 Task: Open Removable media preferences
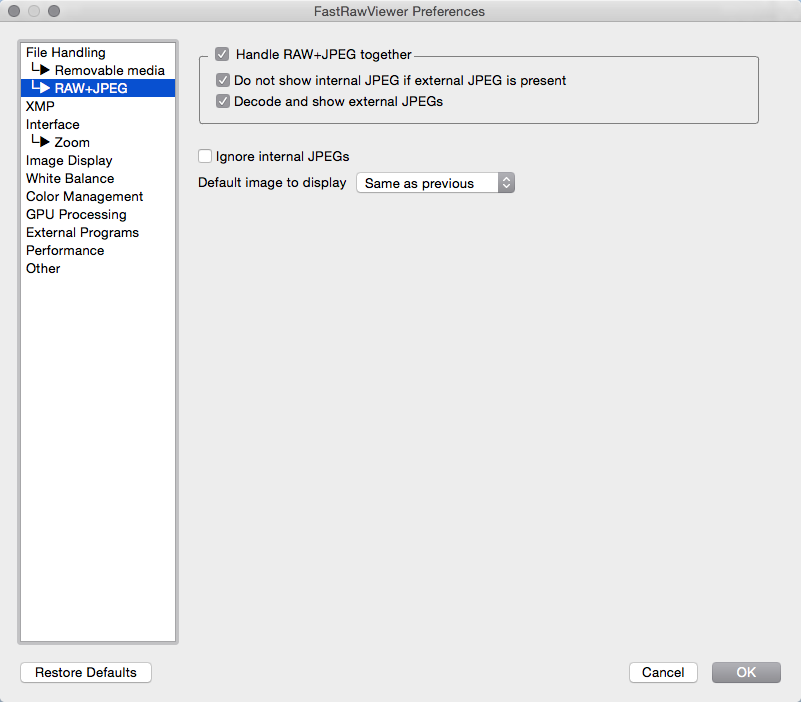(x=98, y=70)
